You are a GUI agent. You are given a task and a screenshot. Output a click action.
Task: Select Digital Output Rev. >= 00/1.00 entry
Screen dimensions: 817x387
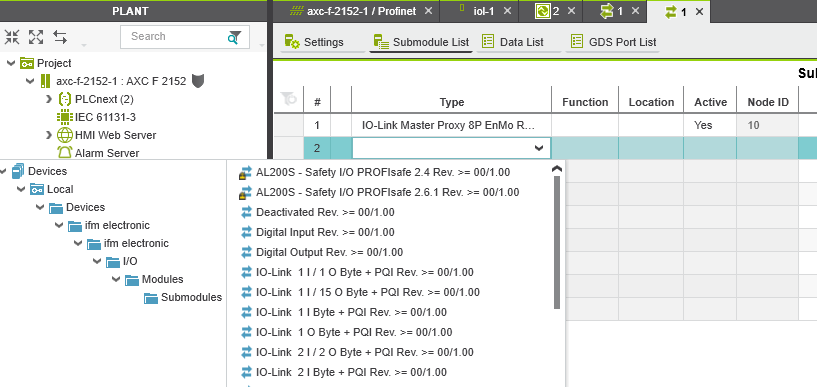click(x=329, y=252)
